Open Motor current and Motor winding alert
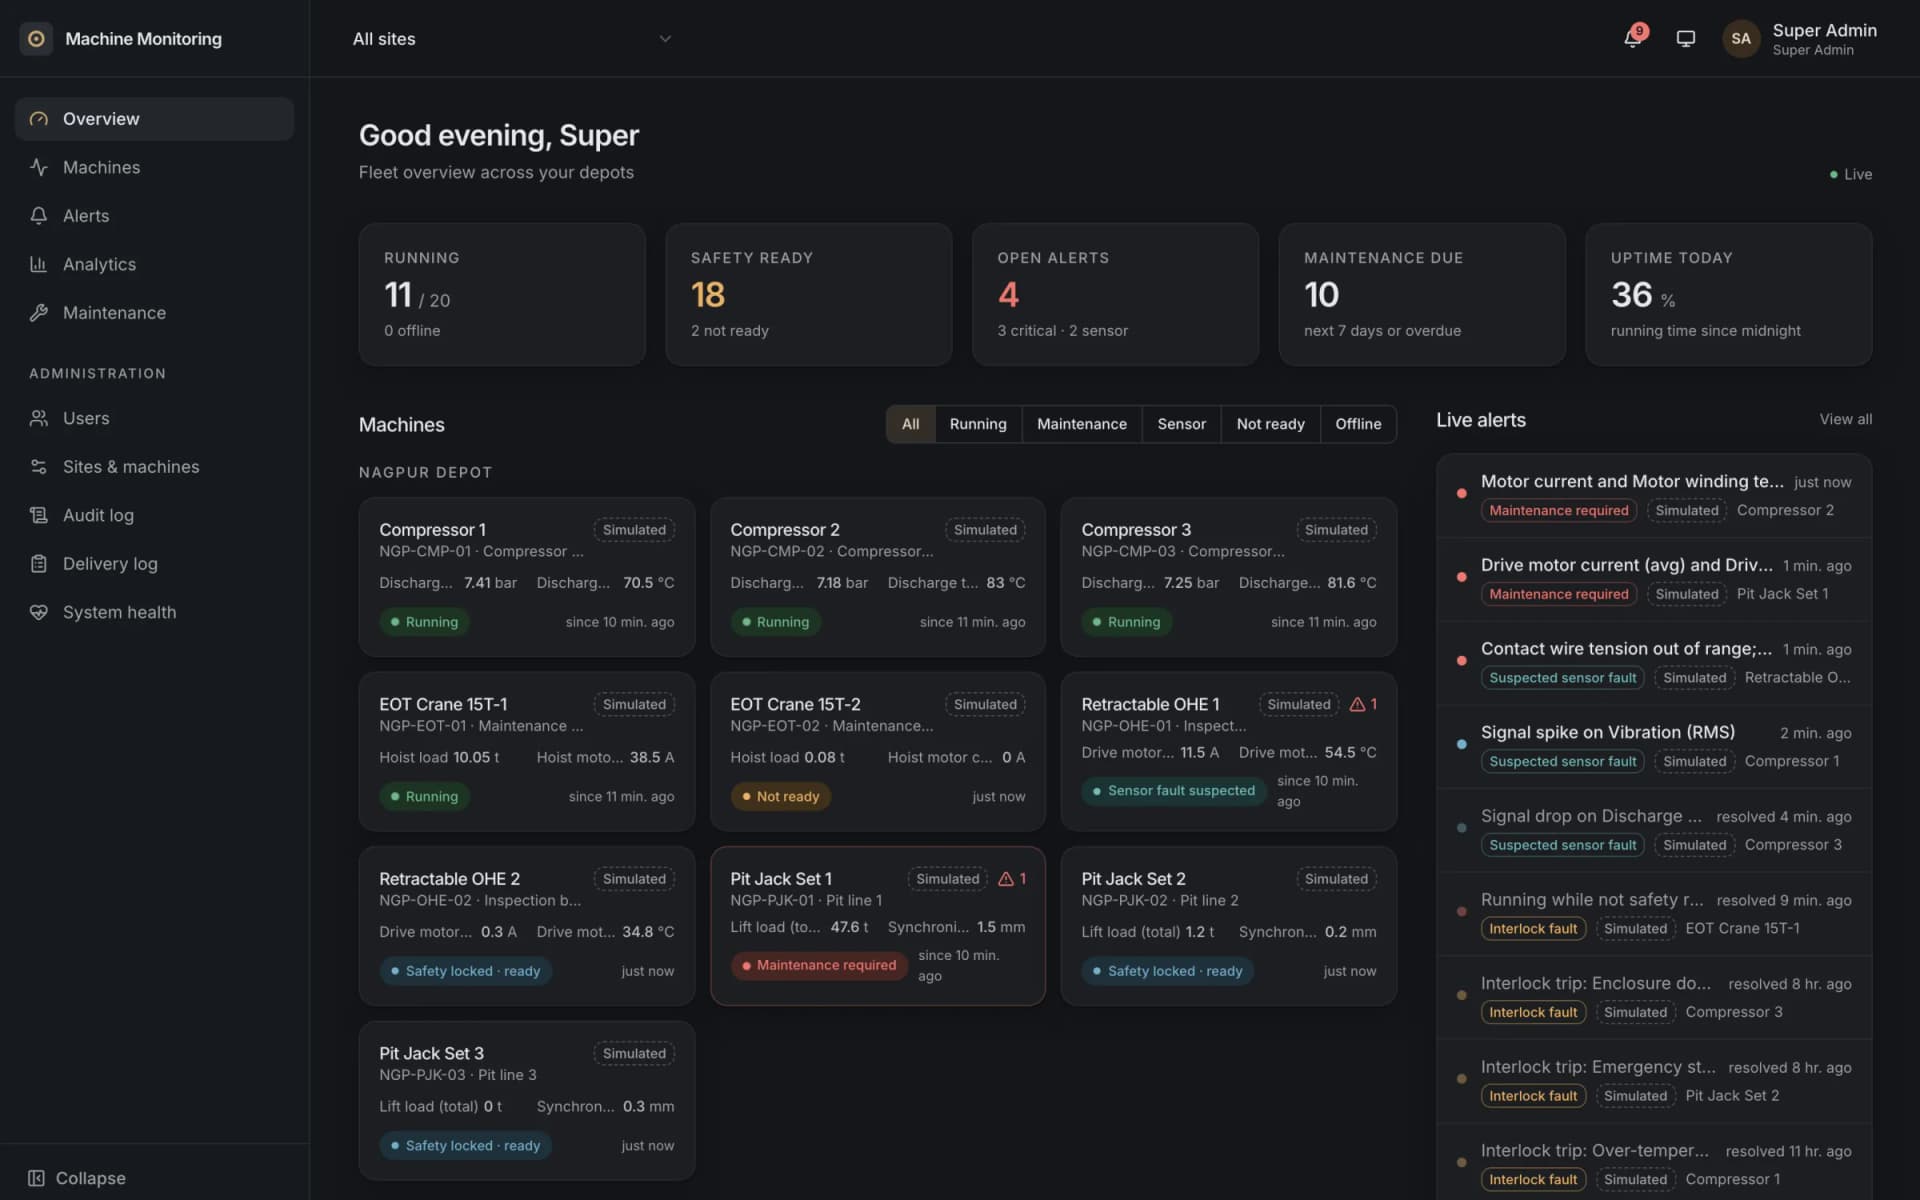This screenshot has height=1200, width=1920. coord(1654,496)
